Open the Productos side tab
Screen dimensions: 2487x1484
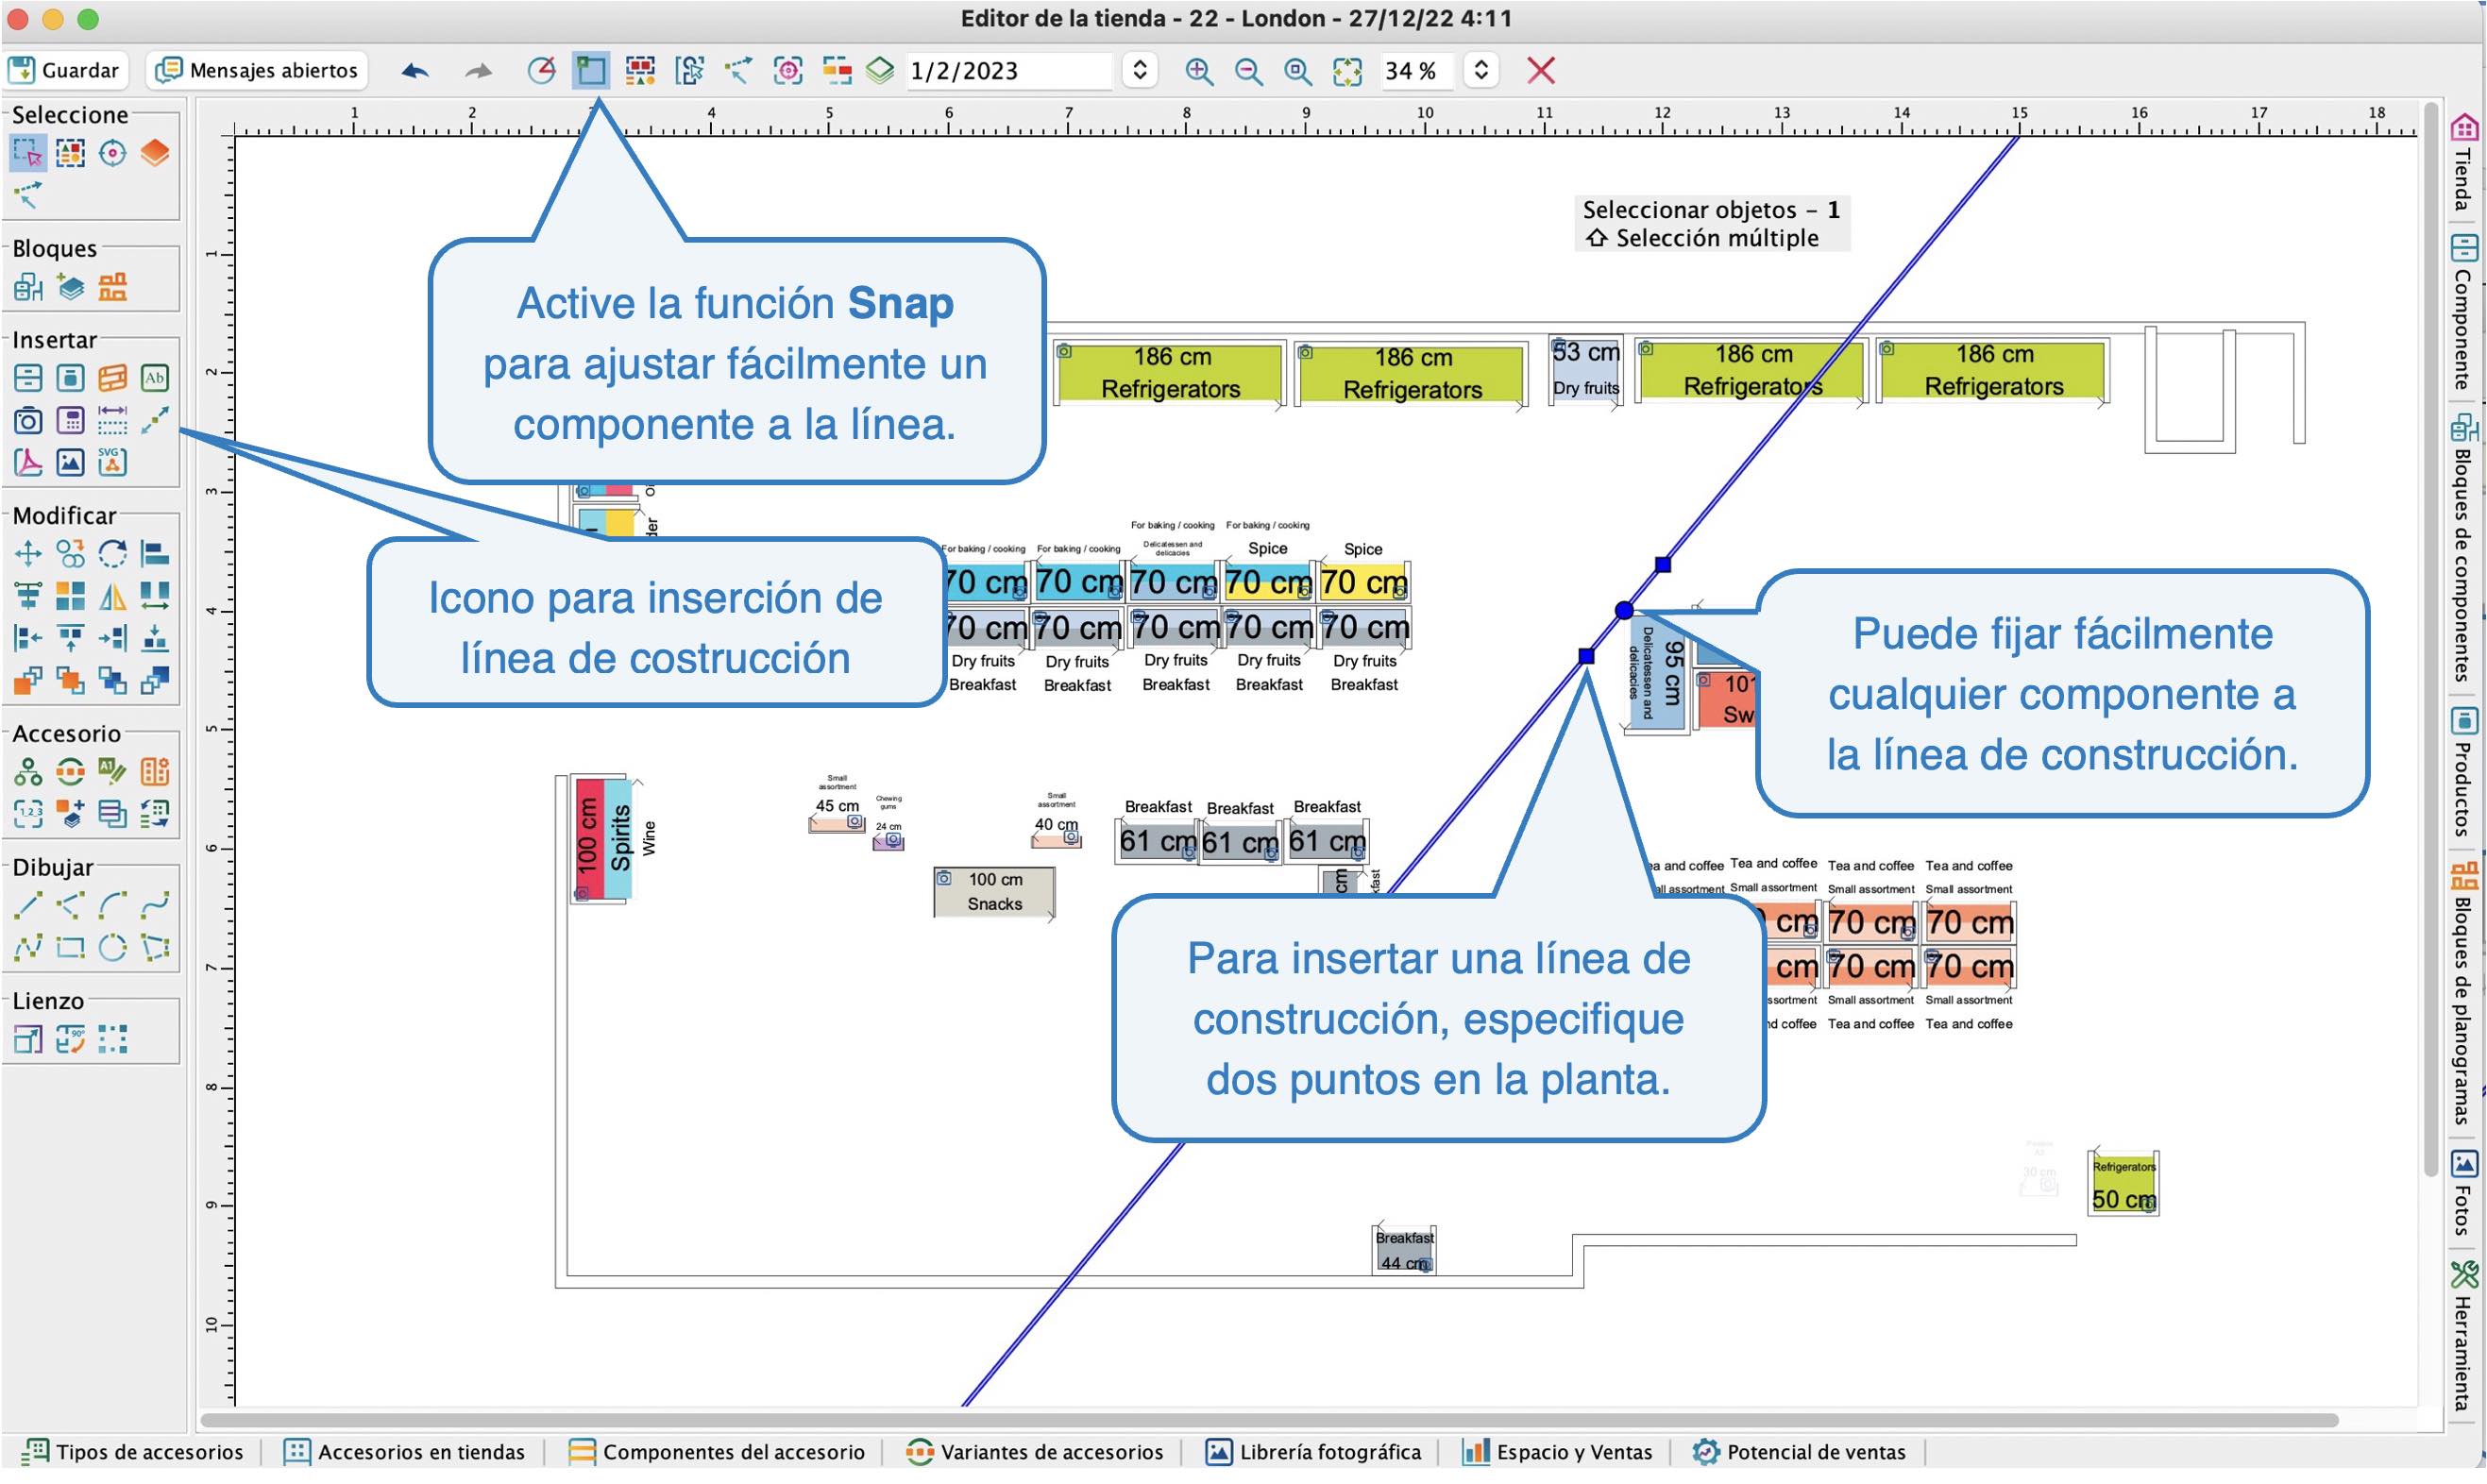tap(2463, 772)
